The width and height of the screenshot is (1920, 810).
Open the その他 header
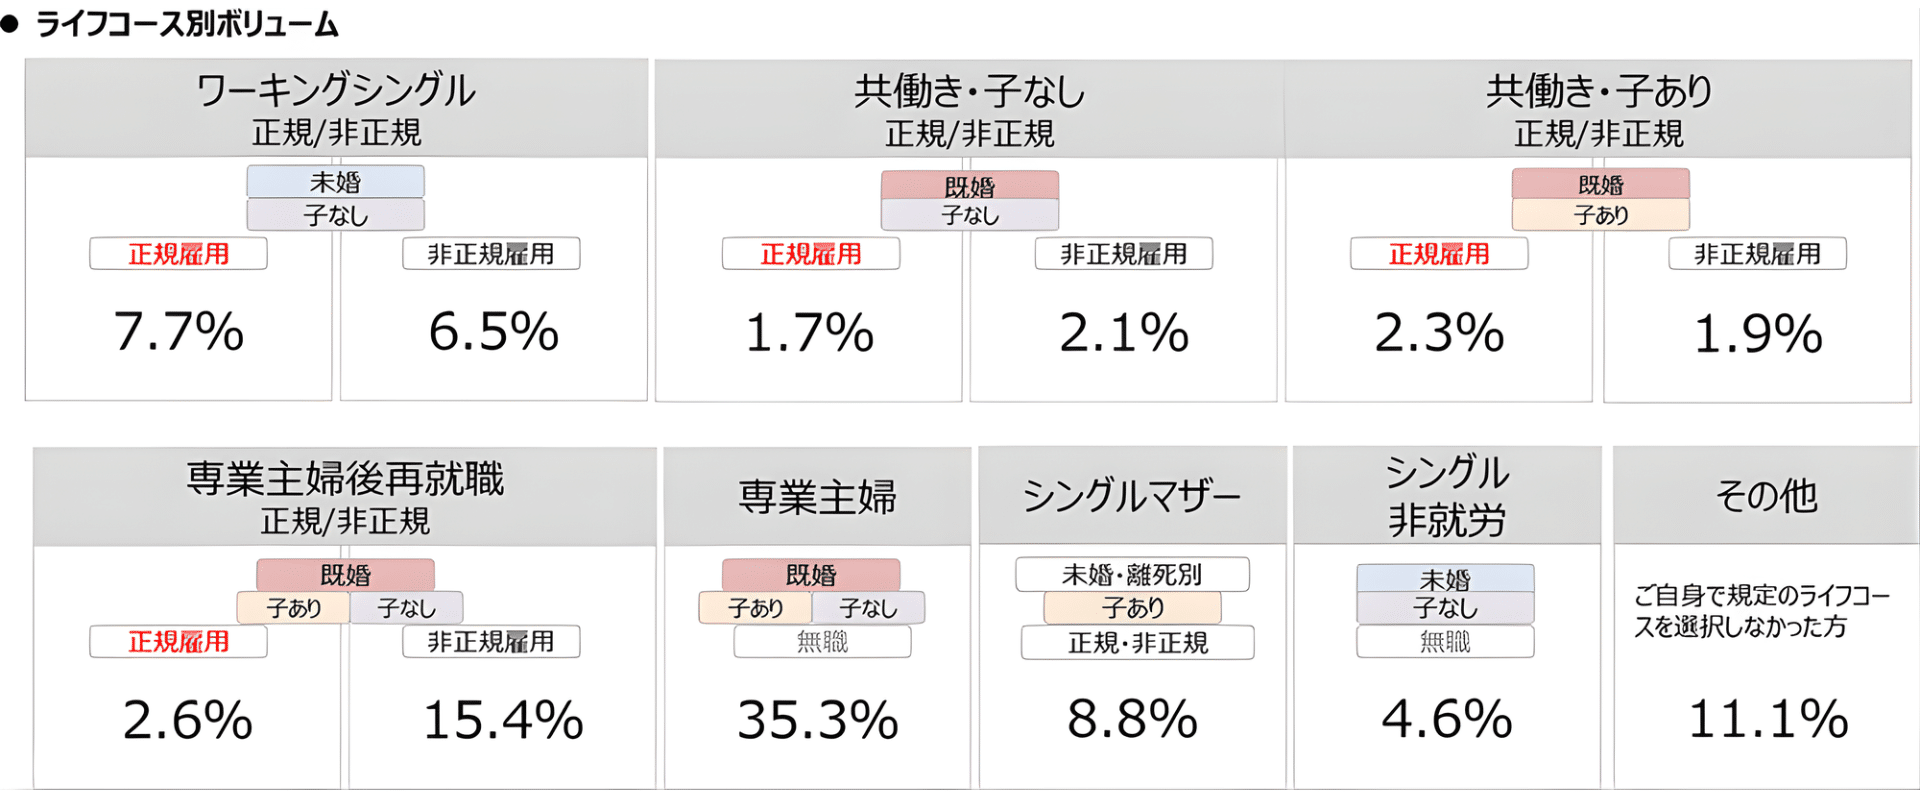click(1766, 496)
